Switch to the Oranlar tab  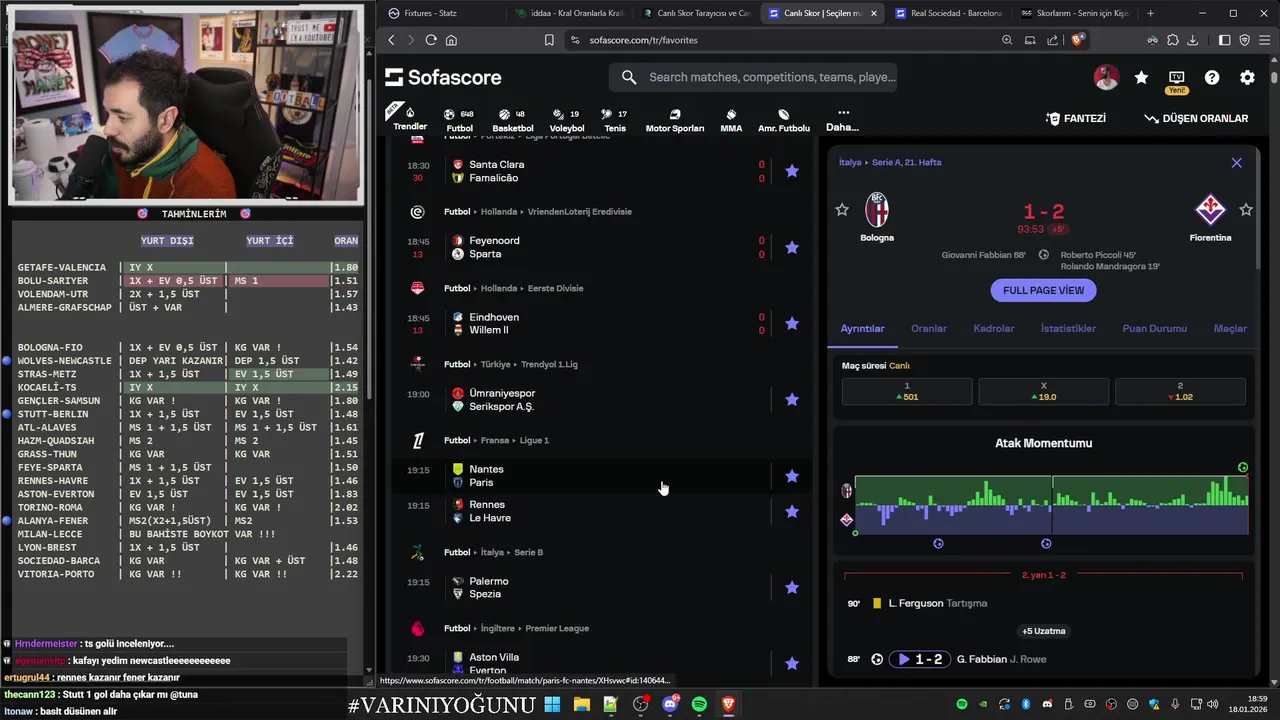click(929, 328)
